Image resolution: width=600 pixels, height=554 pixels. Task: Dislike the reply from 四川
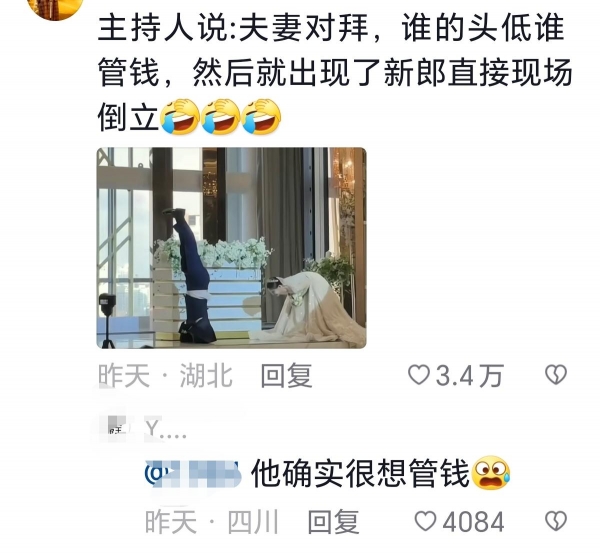pos(556,521)
